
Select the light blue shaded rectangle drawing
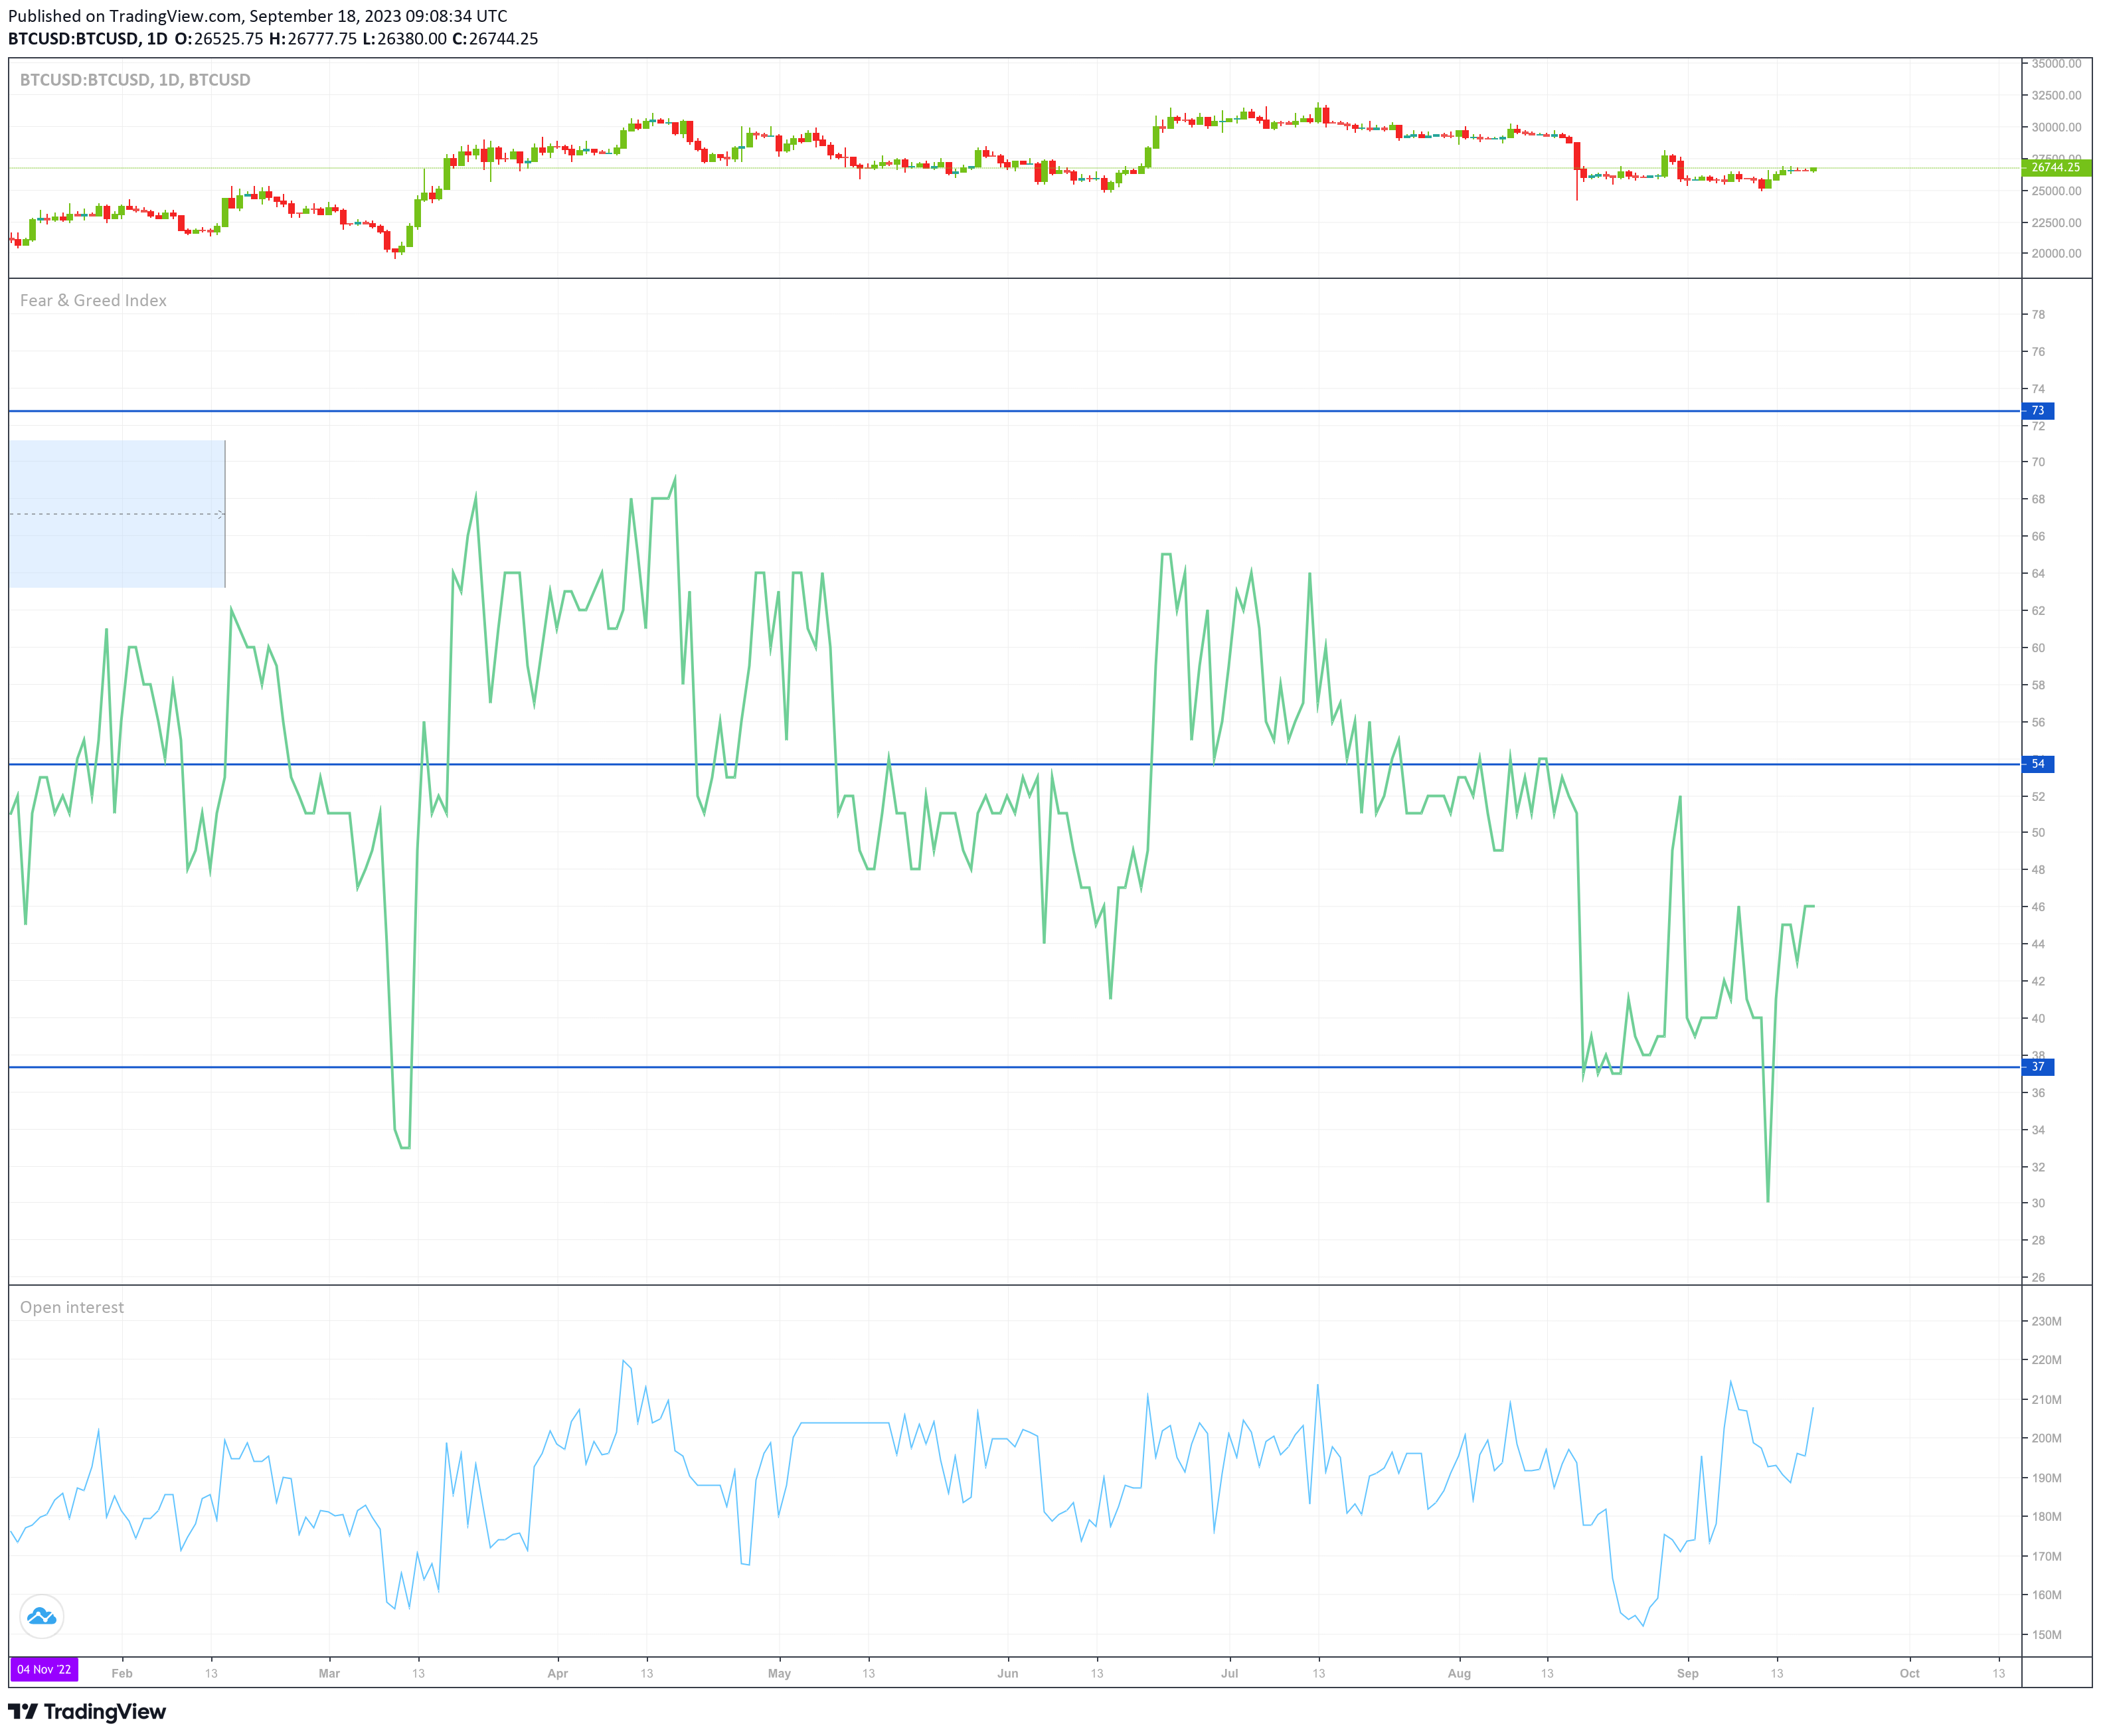pos(117,514)
